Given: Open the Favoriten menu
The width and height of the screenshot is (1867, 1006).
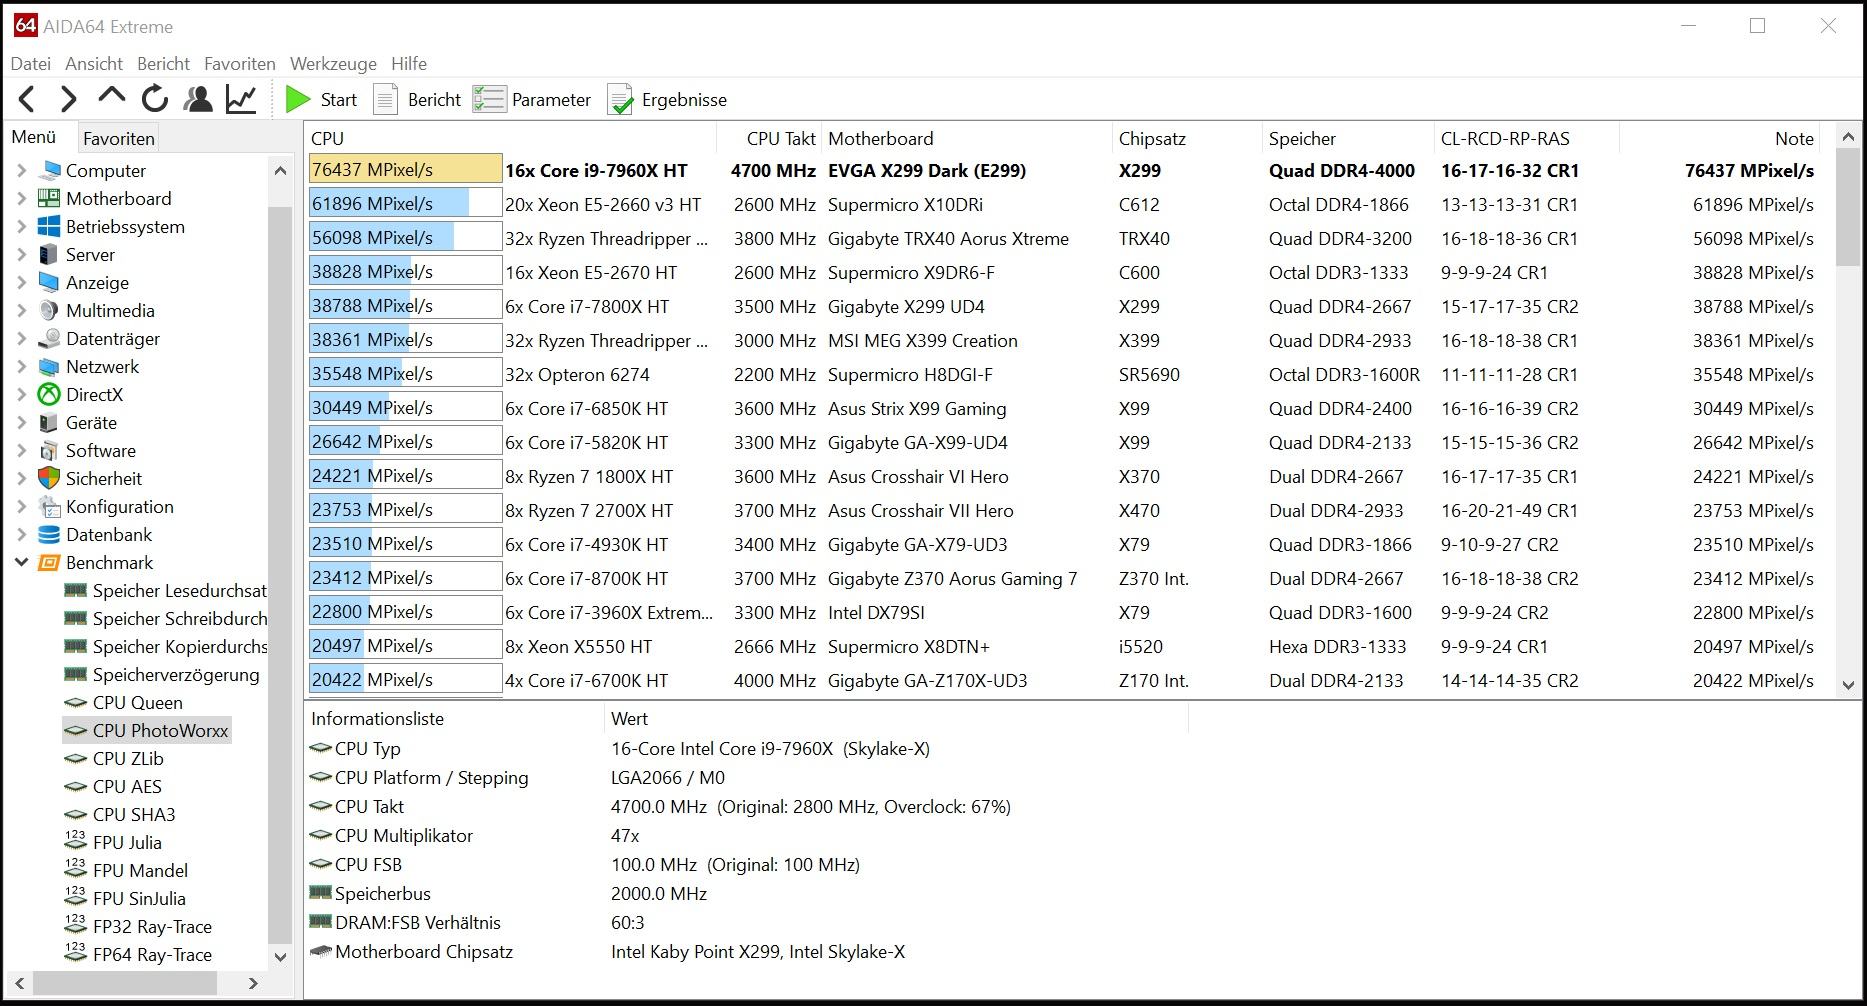Looking at the screenshot, I should click(240, 63).
